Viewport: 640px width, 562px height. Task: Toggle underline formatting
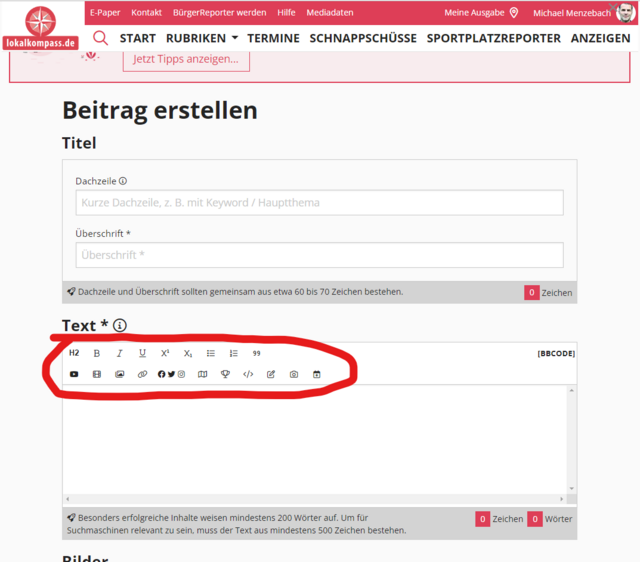coord(142,353)
